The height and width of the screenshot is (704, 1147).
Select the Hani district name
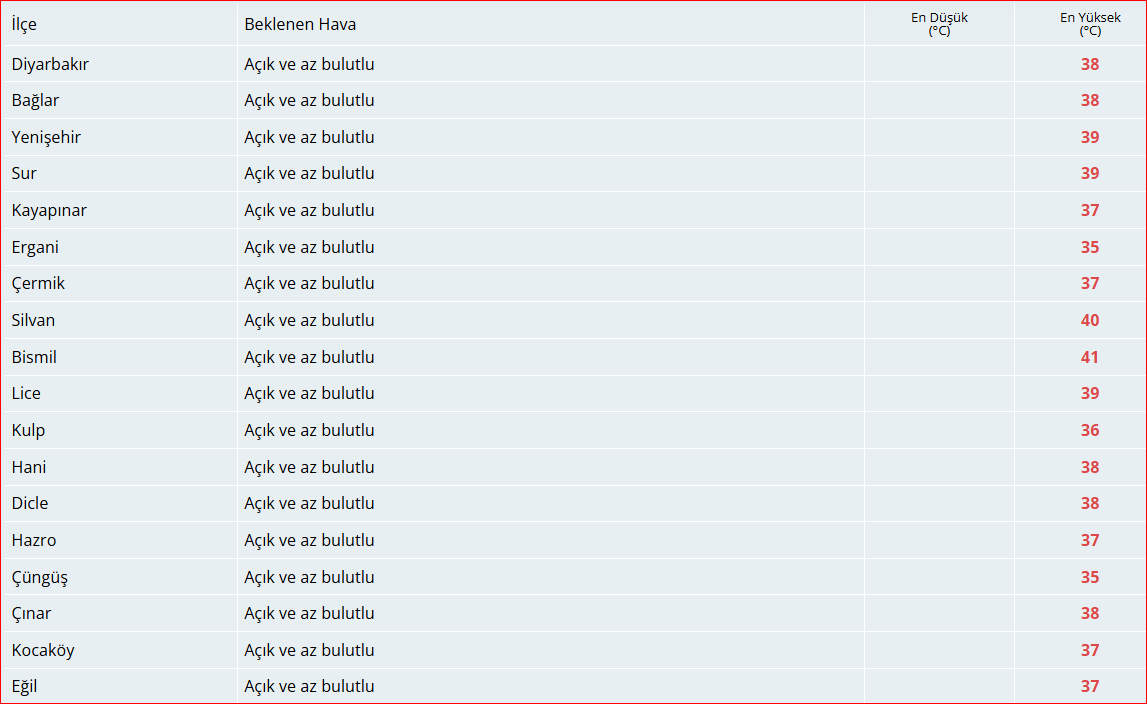pyautogui.click(x=29, y=467)
